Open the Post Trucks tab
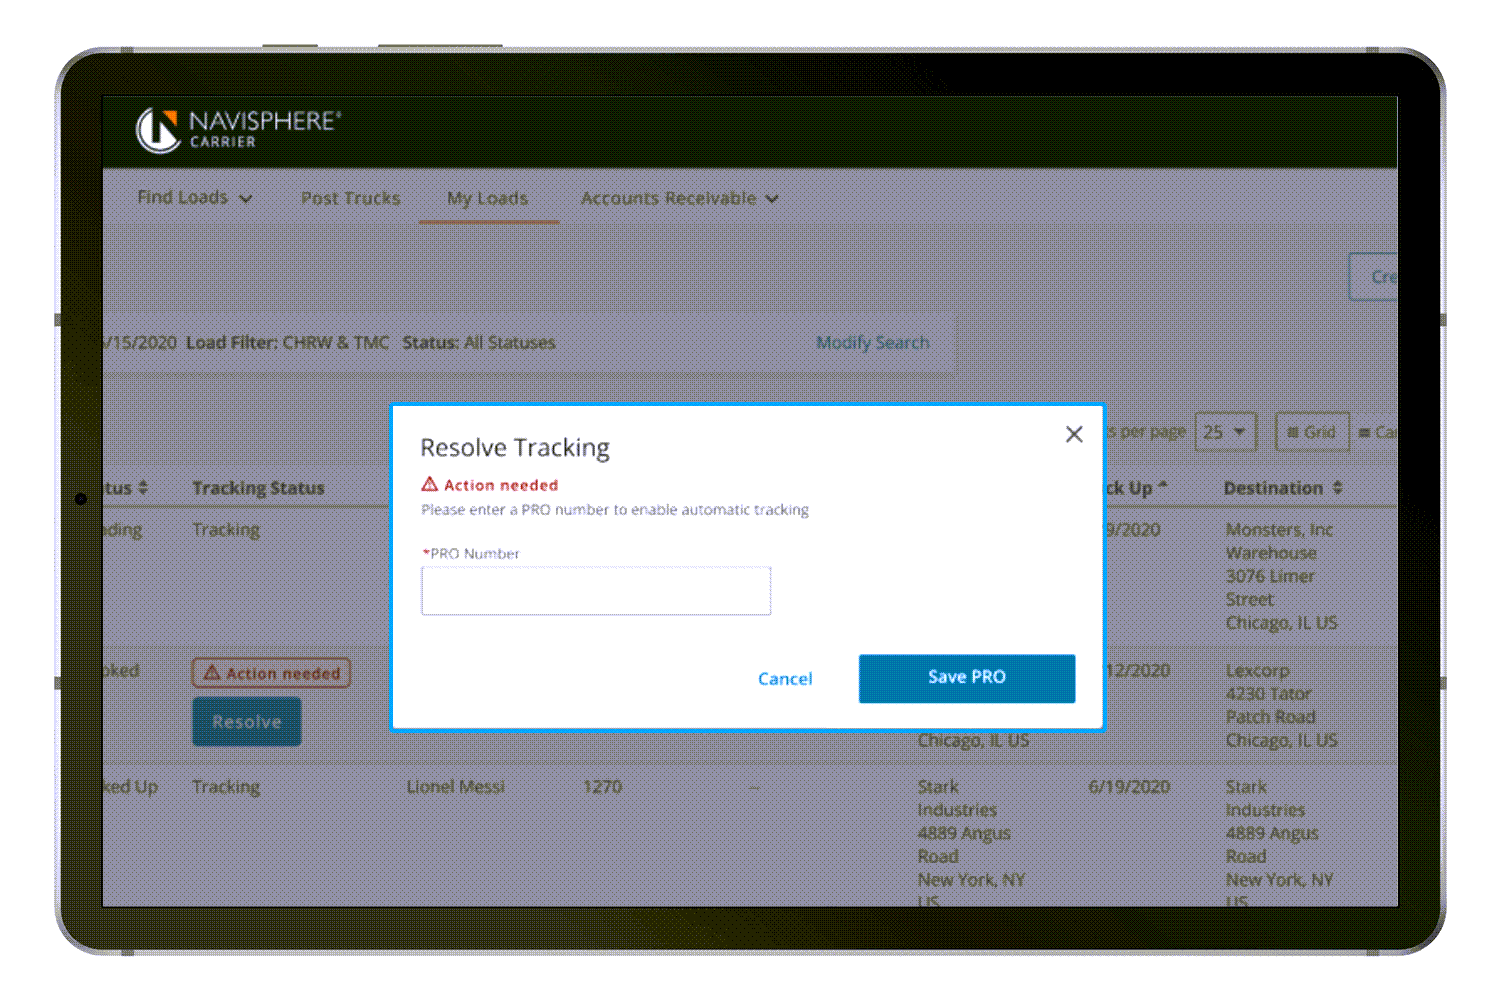The width and height of the screenshot is (1500, 1000). pos(350,198)
